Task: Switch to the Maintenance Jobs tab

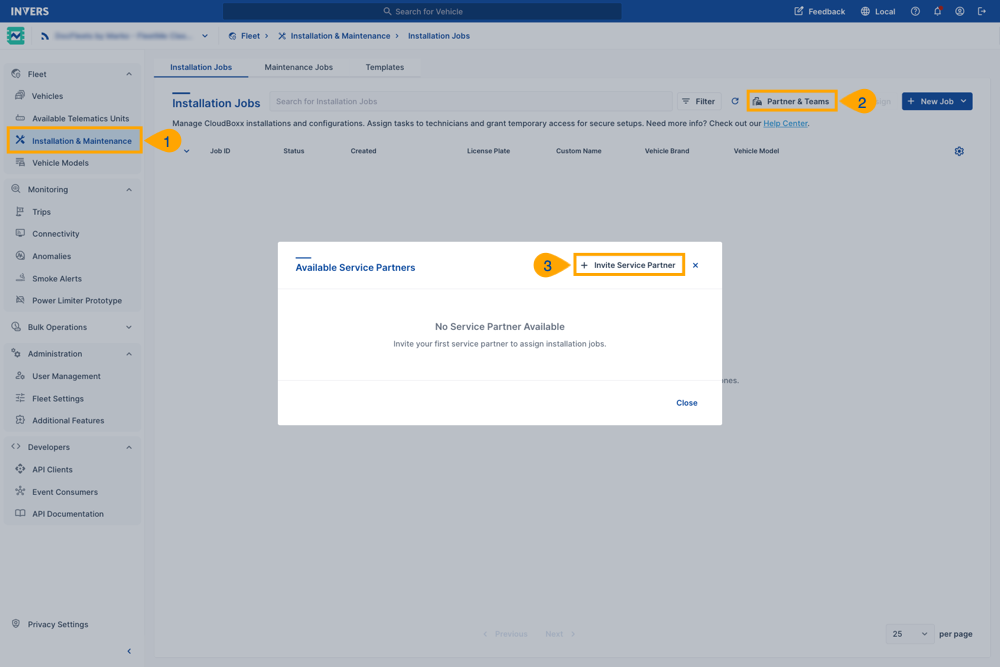Action: pos(298,67)
